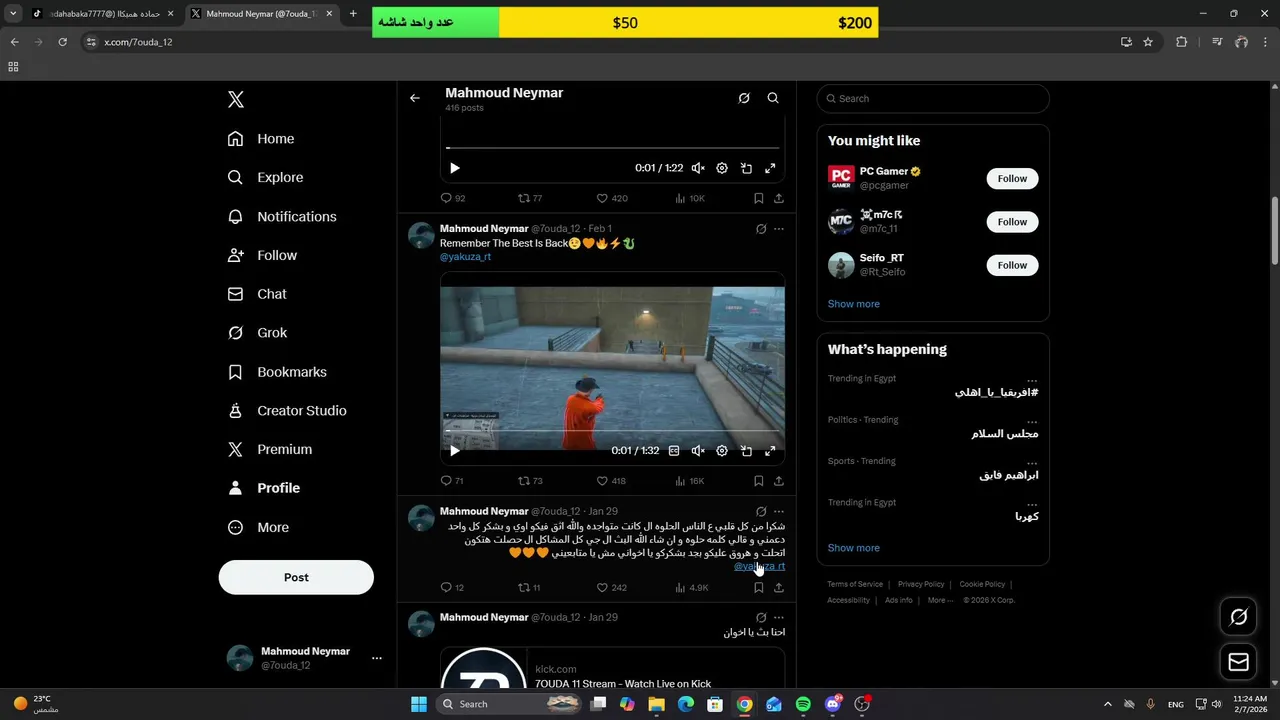Screen dimensions: 1280x720
Task: Open Creator Studio in sidebar
Action: pyautogui.click(x=287, y=411)
